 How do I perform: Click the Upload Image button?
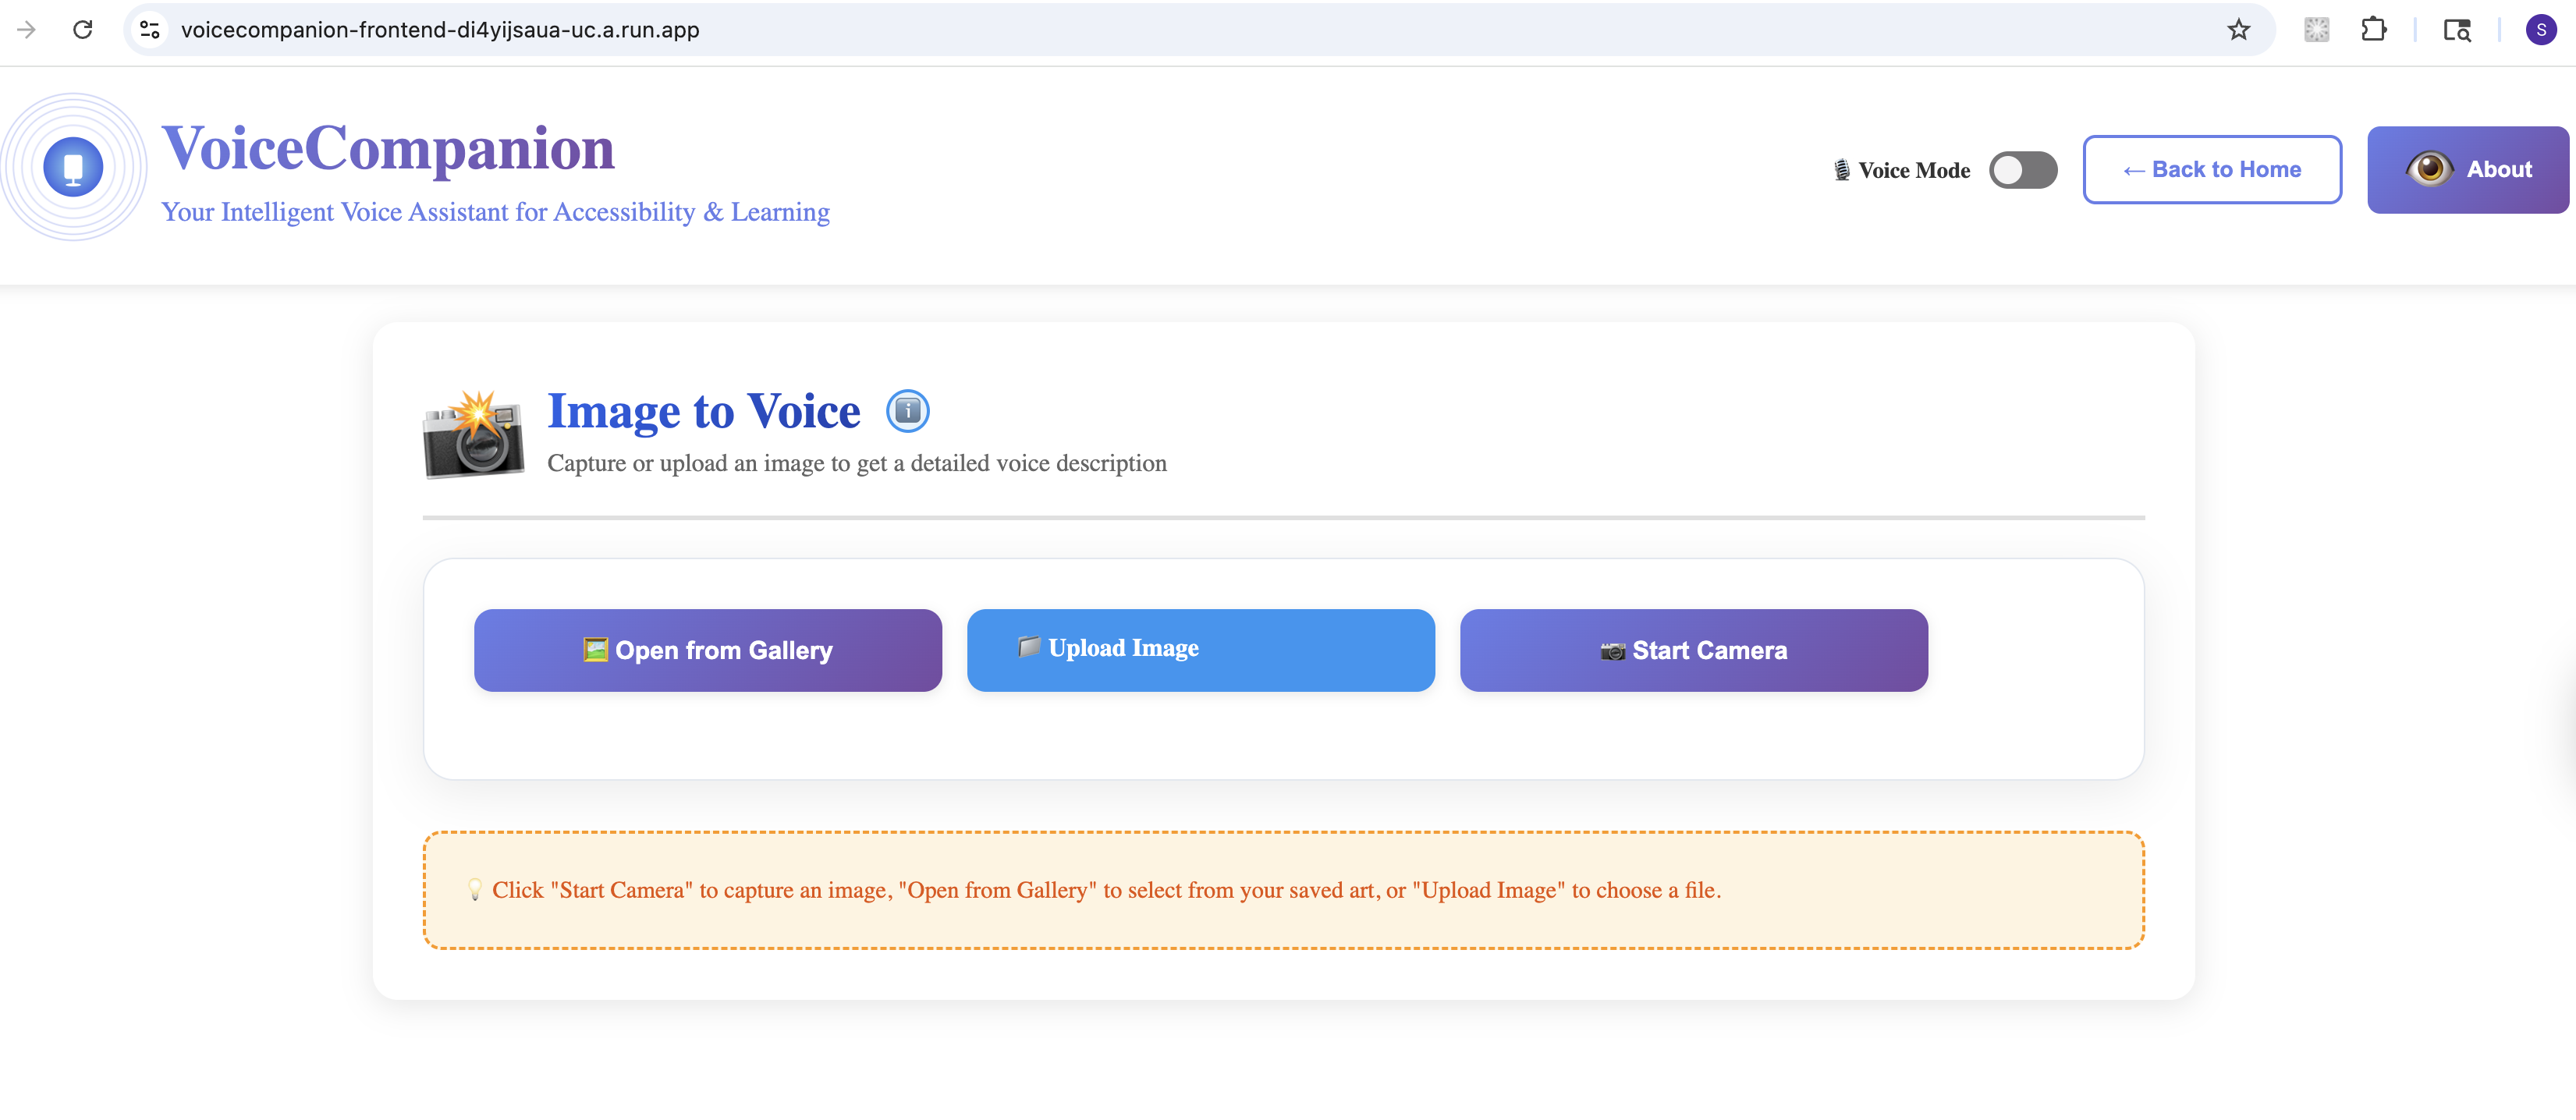click(1200, 650)
